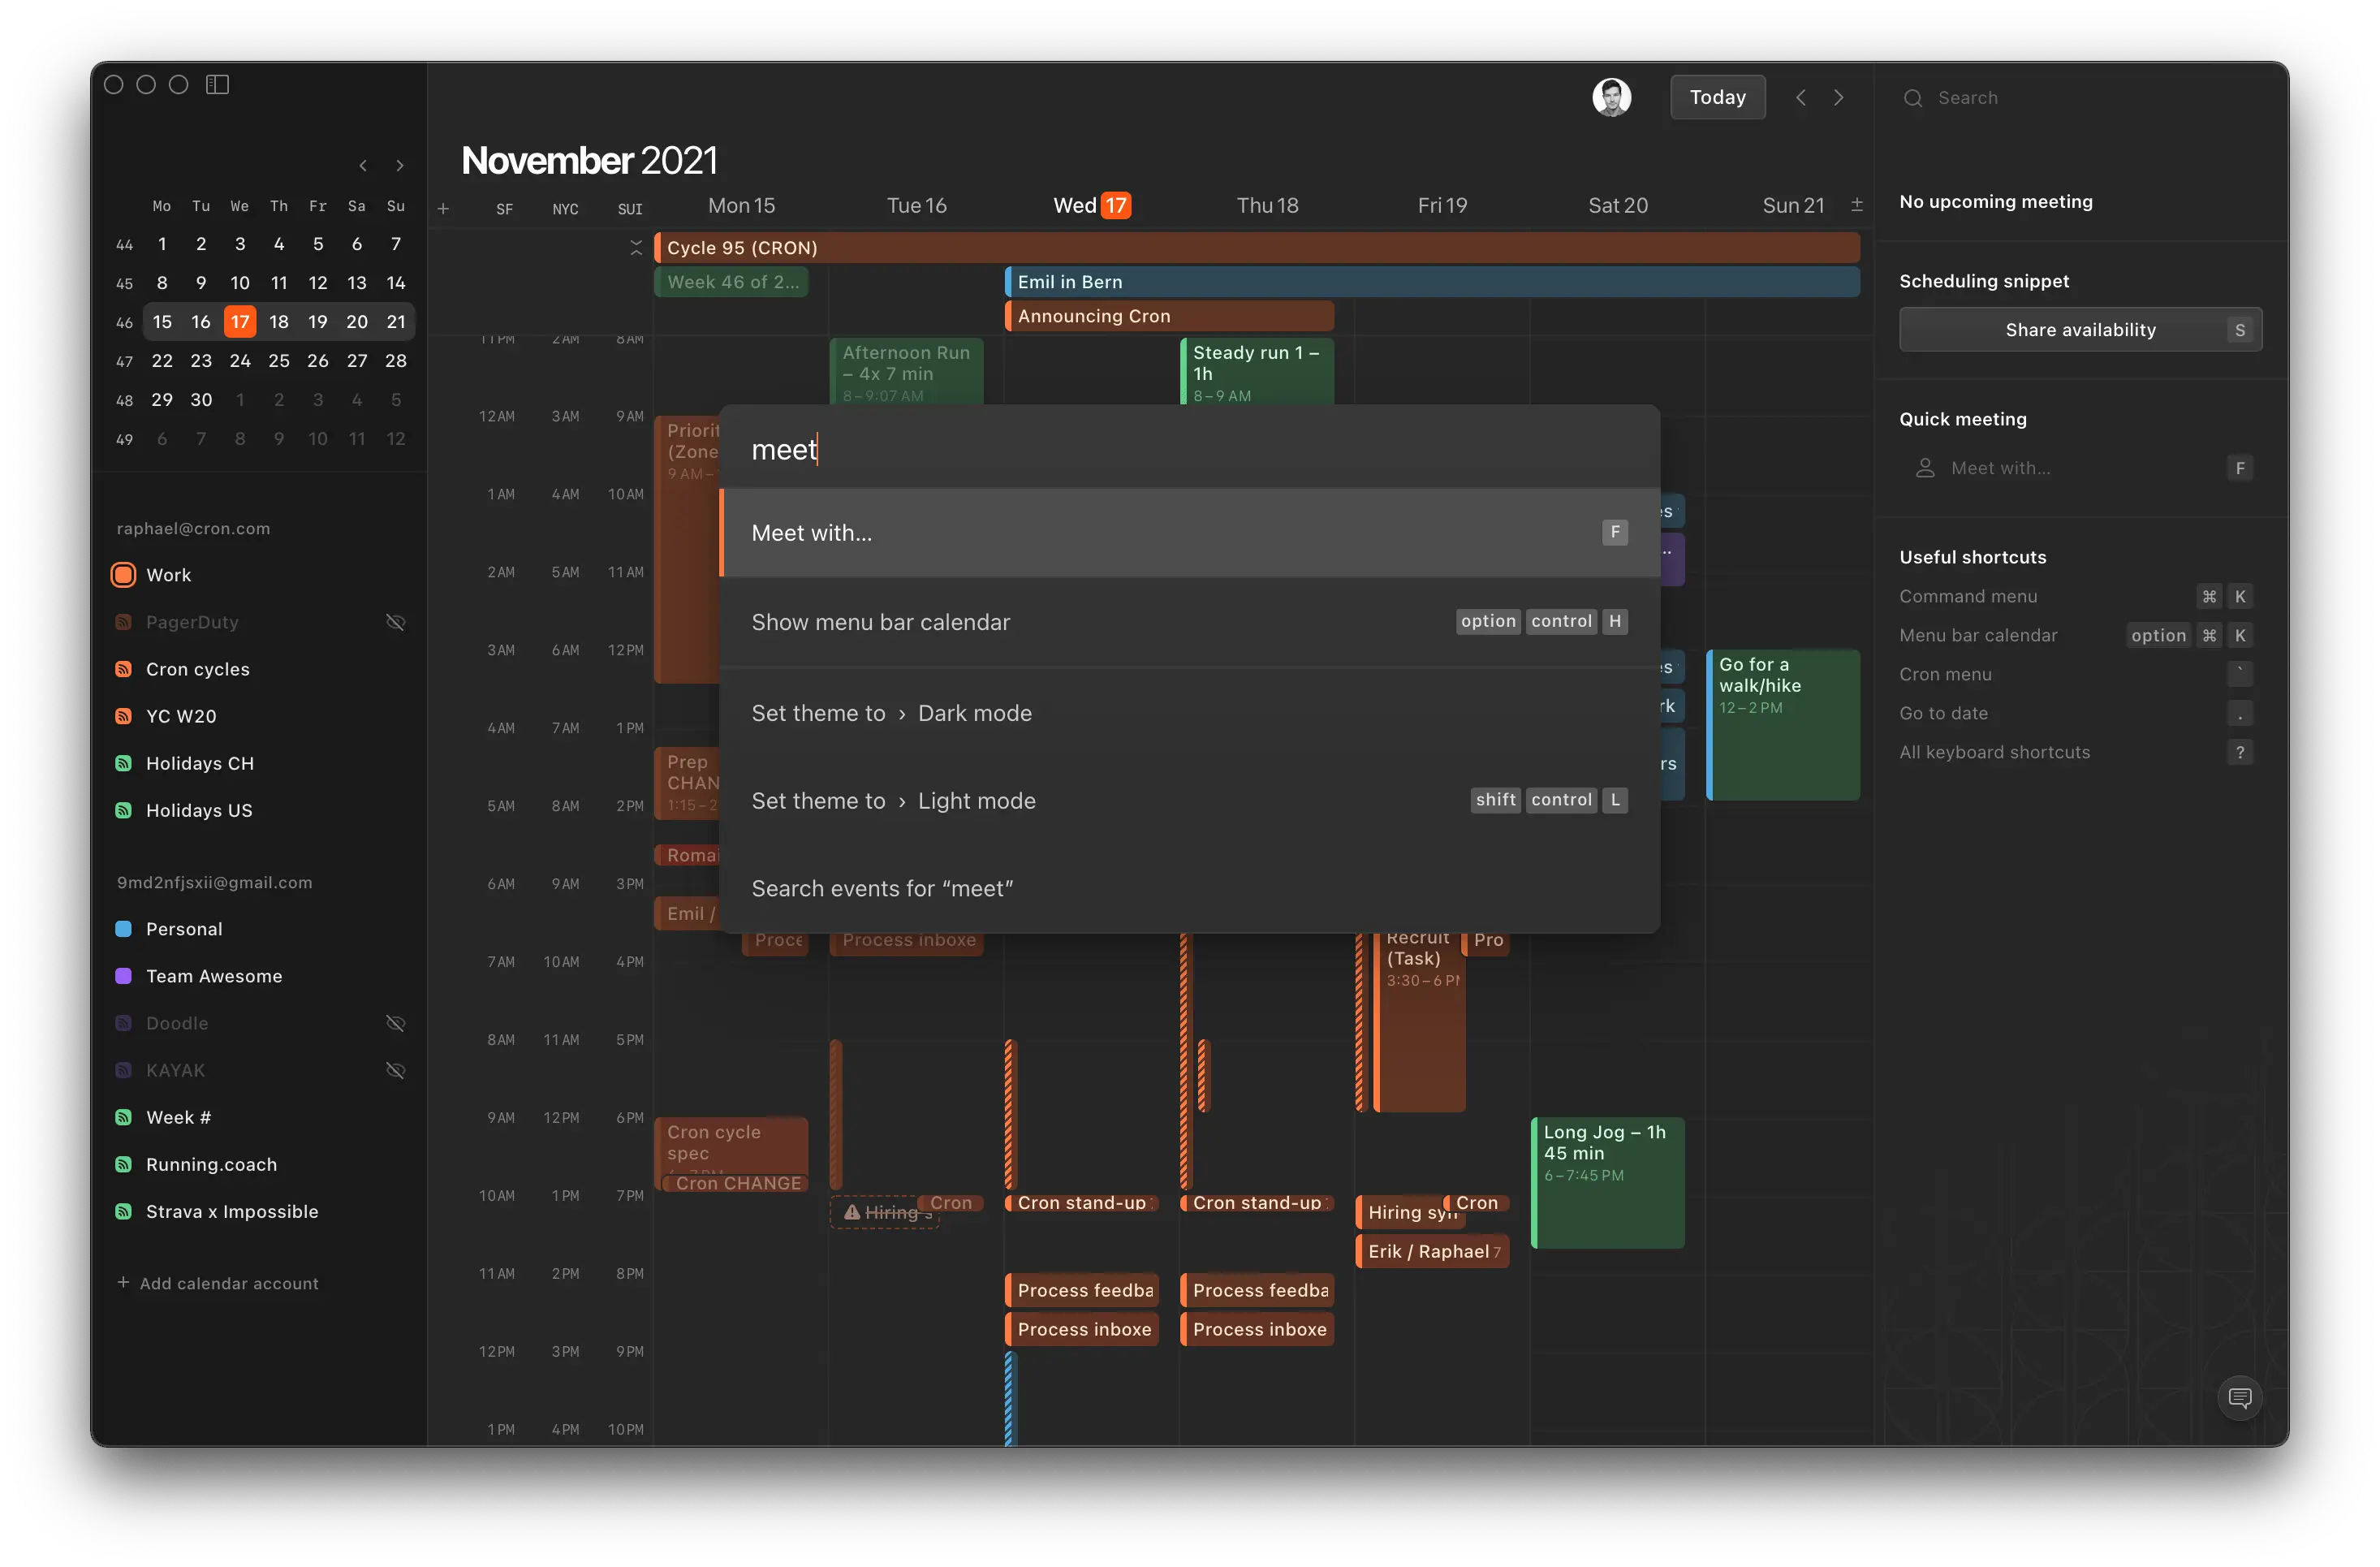
Task: Click the Cron cycles feed icon
Action: 124,669
